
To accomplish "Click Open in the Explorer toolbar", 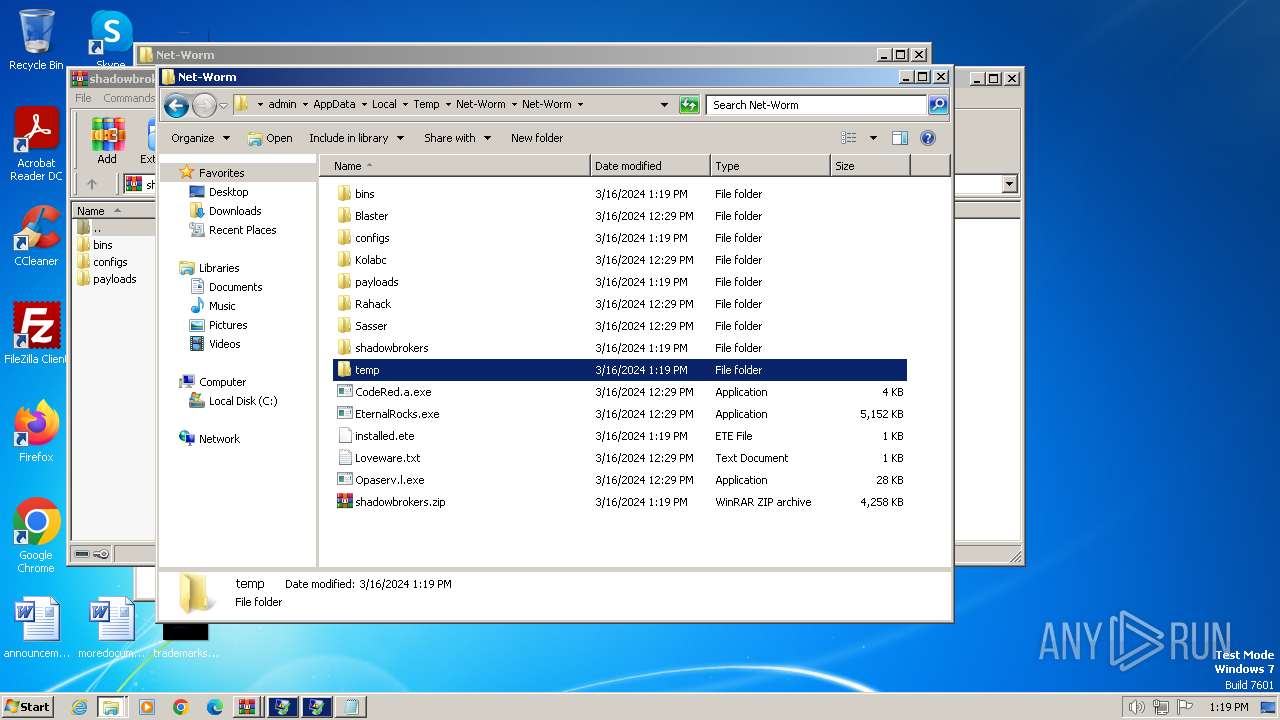I will click(x=270, y=138).
